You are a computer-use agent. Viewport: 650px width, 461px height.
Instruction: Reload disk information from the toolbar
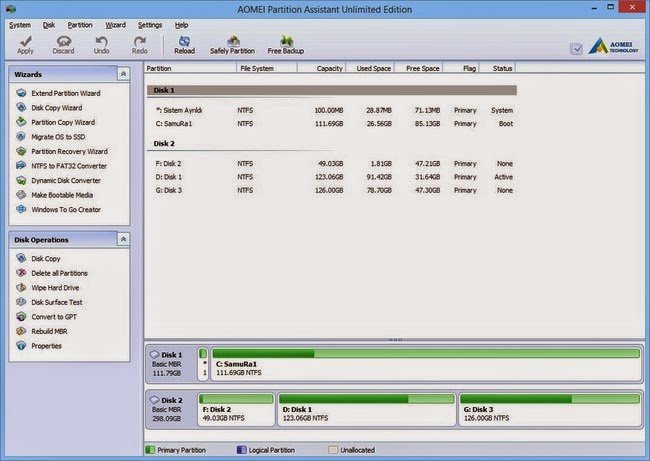click(x=184, y=45)
